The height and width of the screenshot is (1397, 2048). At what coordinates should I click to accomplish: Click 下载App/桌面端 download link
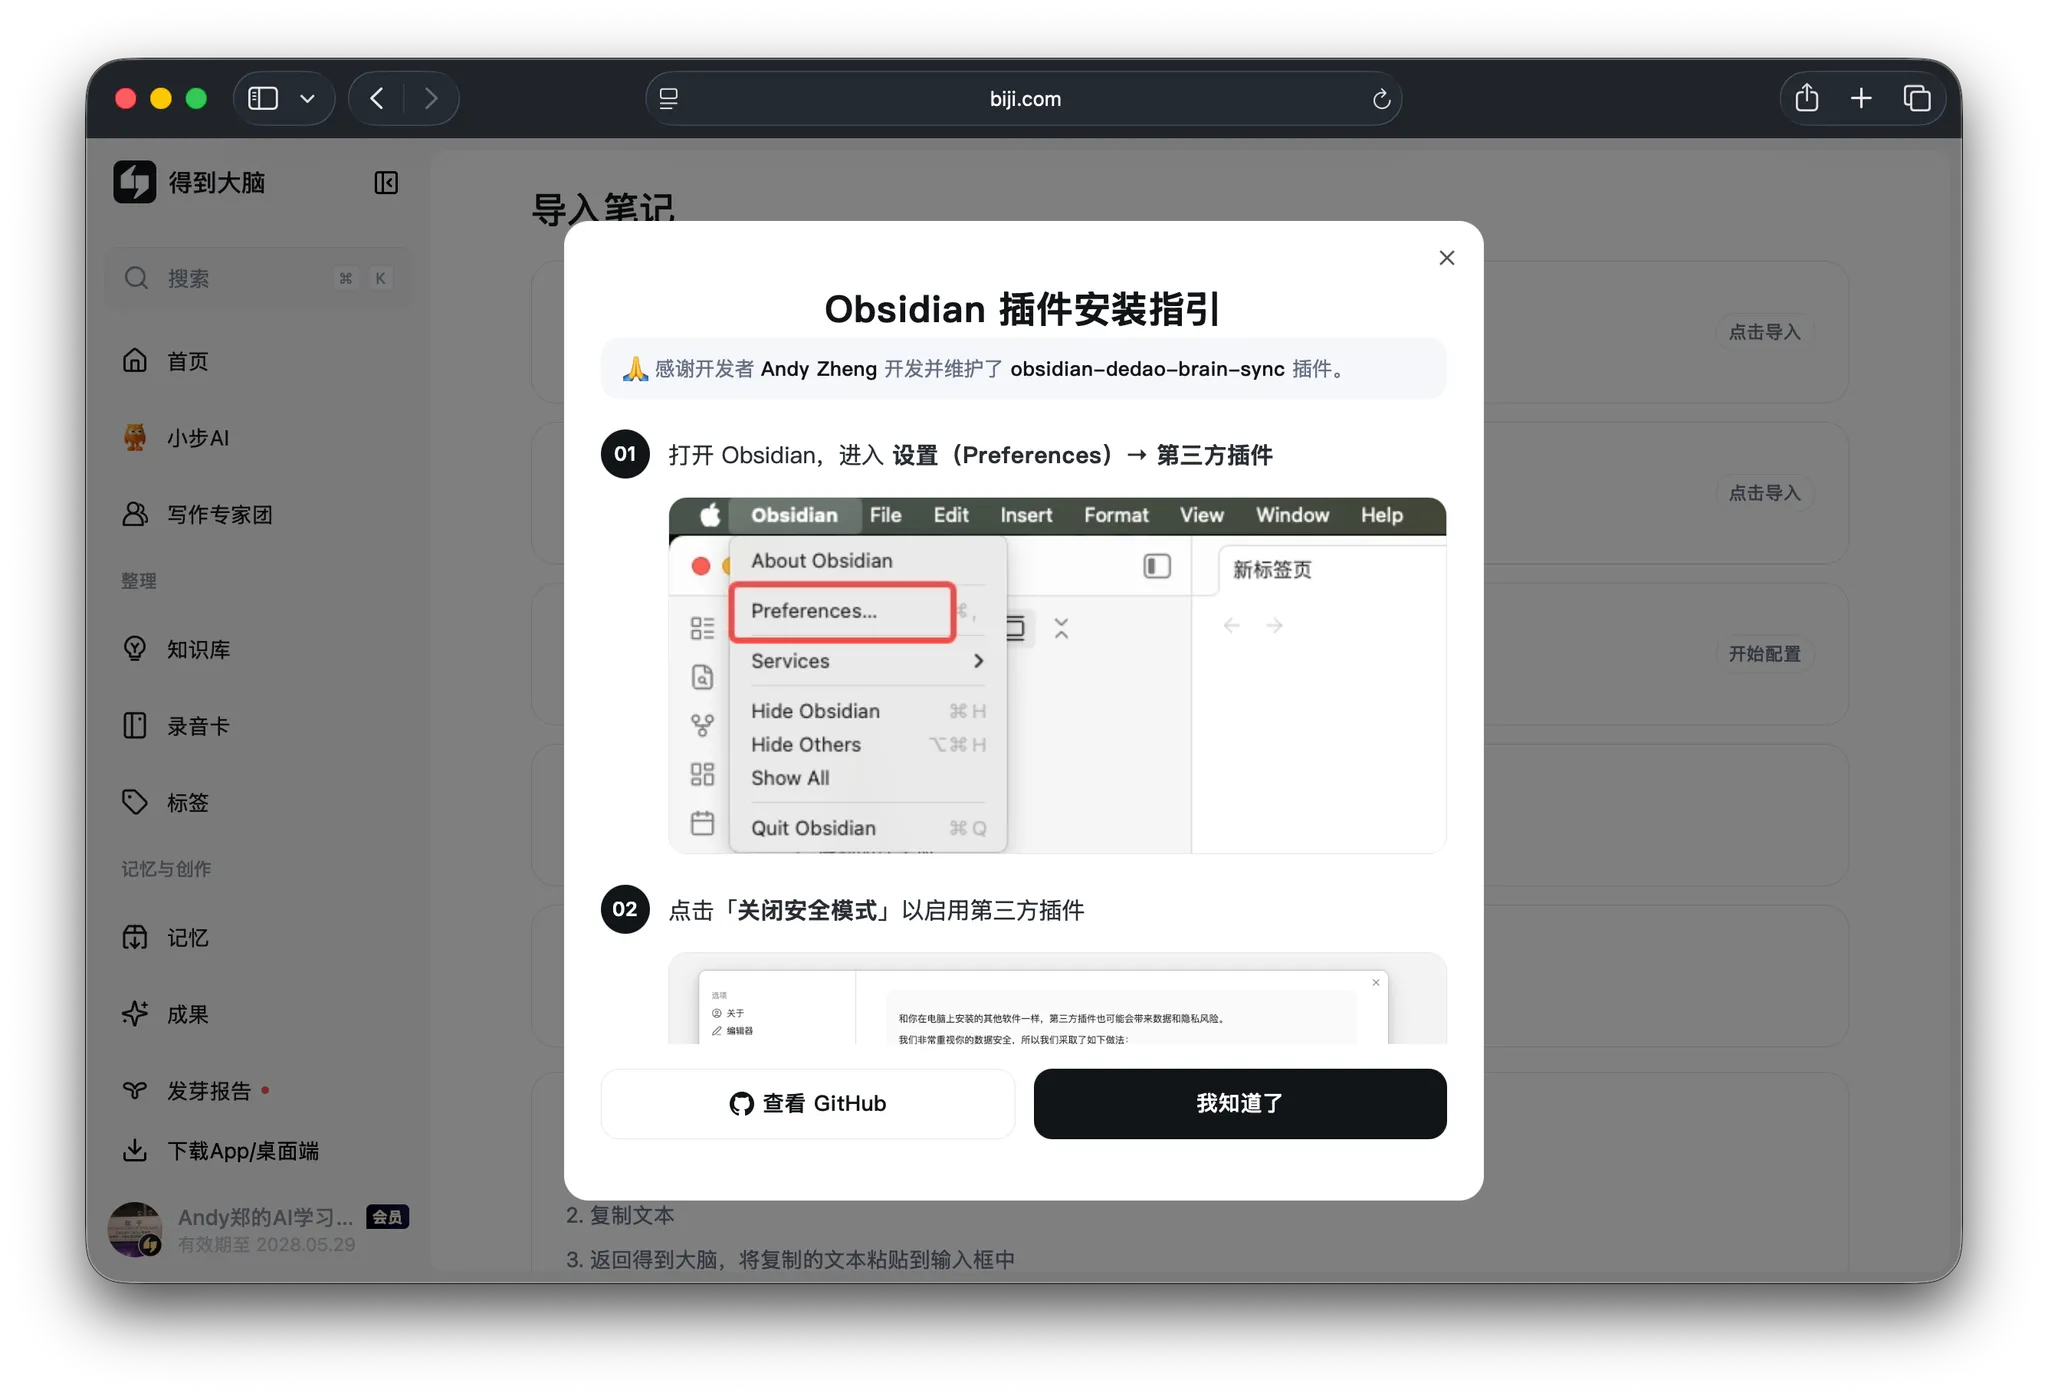(x=243, y=1151)
